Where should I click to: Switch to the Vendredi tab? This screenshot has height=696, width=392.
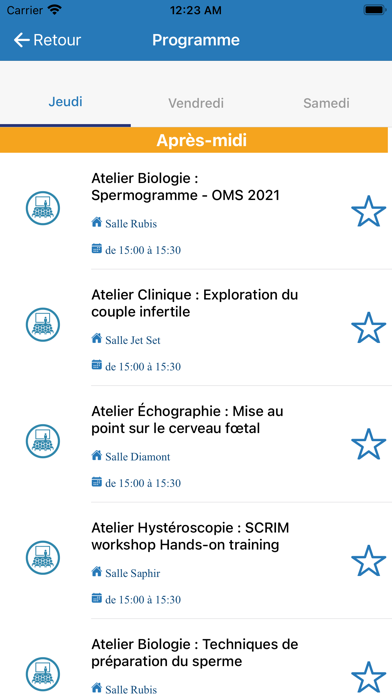tap(196, 103)
